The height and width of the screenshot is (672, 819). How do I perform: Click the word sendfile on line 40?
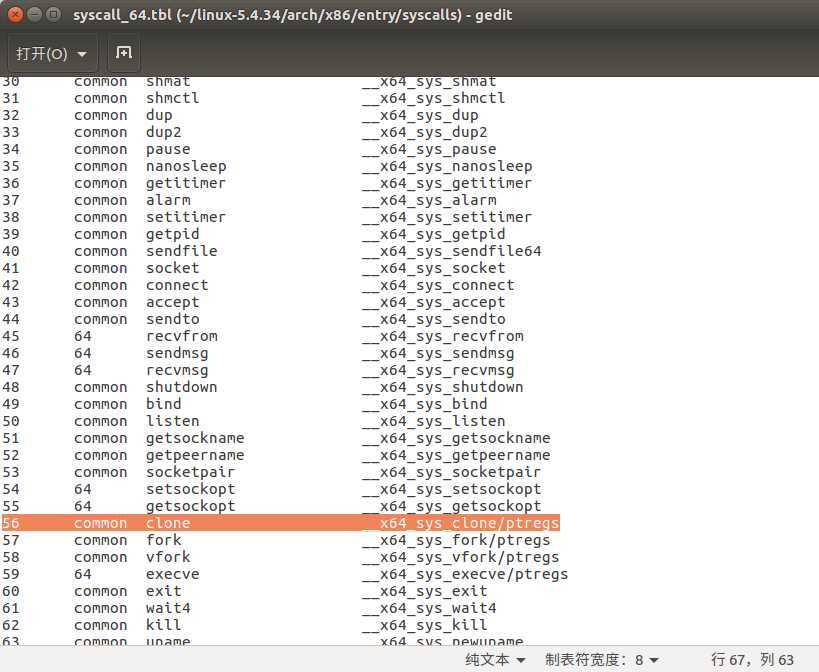[x=181, y=251]
